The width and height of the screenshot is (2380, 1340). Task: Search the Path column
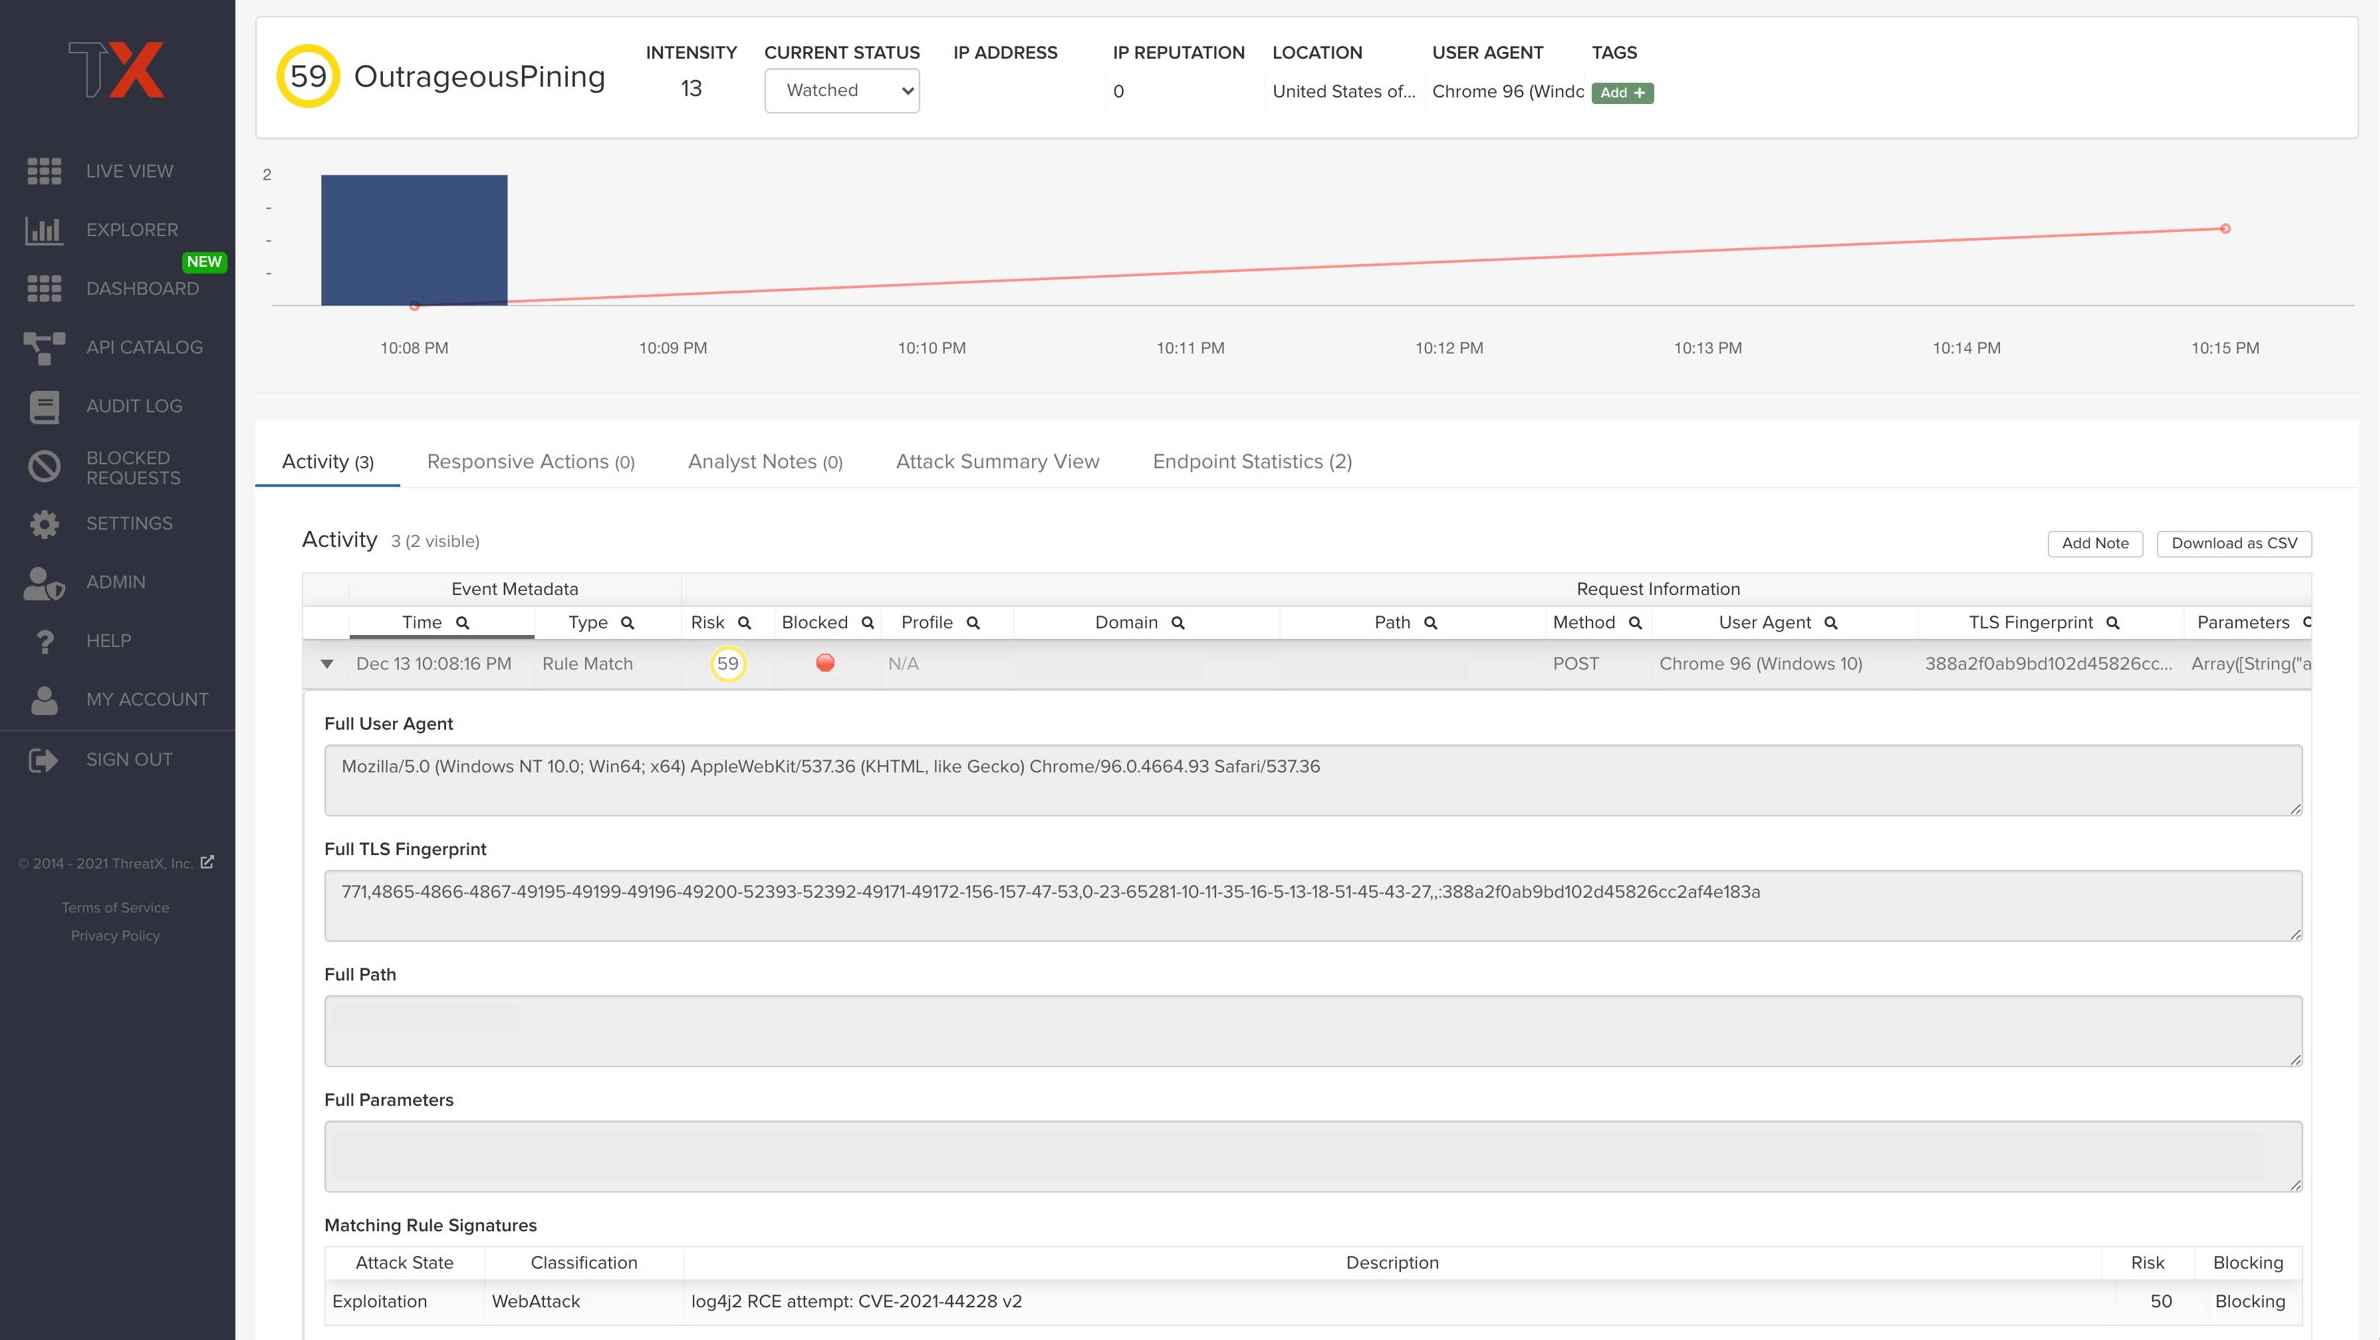[1431, 623]
